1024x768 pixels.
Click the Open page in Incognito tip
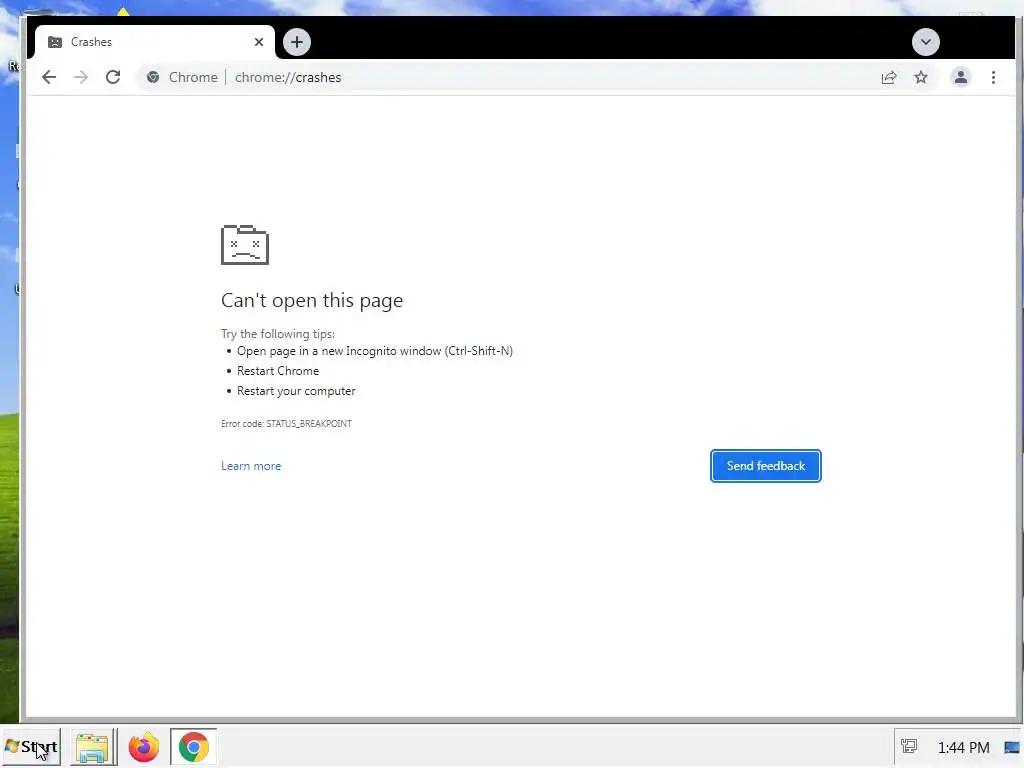pyautogui.click(x=375, y=351)
